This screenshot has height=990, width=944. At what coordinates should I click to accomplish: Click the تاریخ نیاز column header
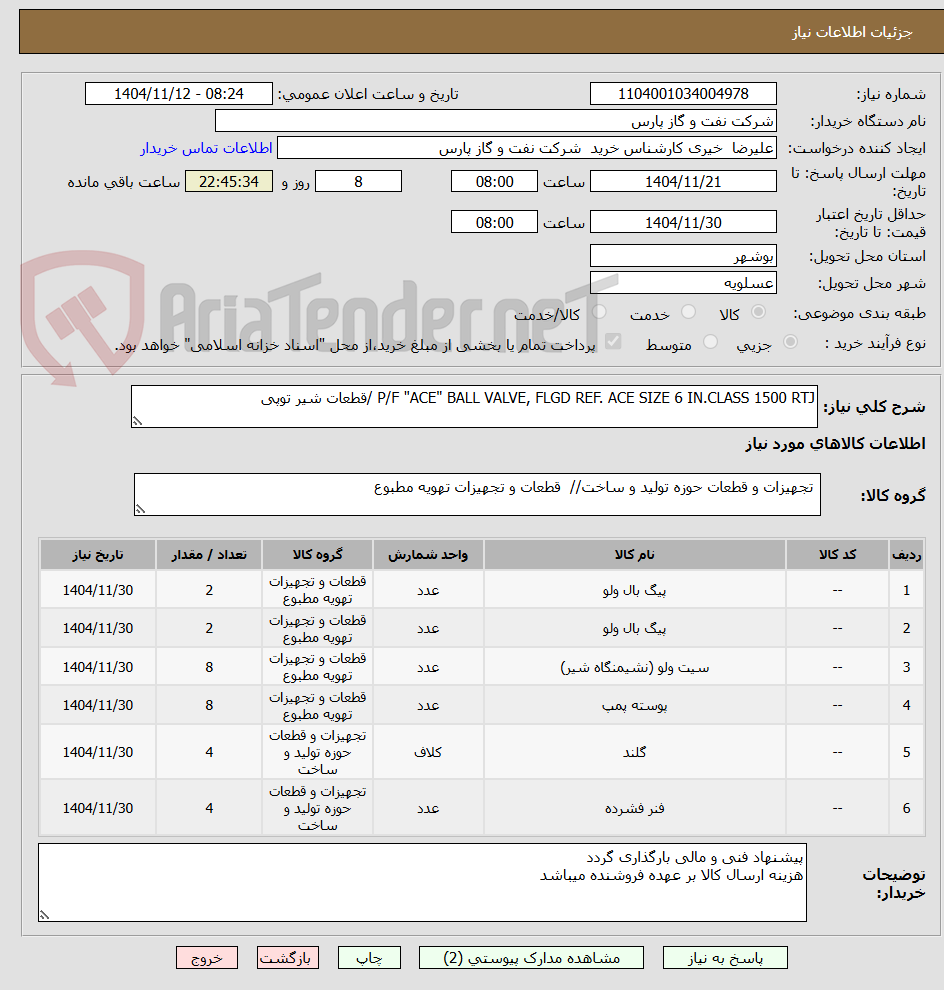pos(98,554)
